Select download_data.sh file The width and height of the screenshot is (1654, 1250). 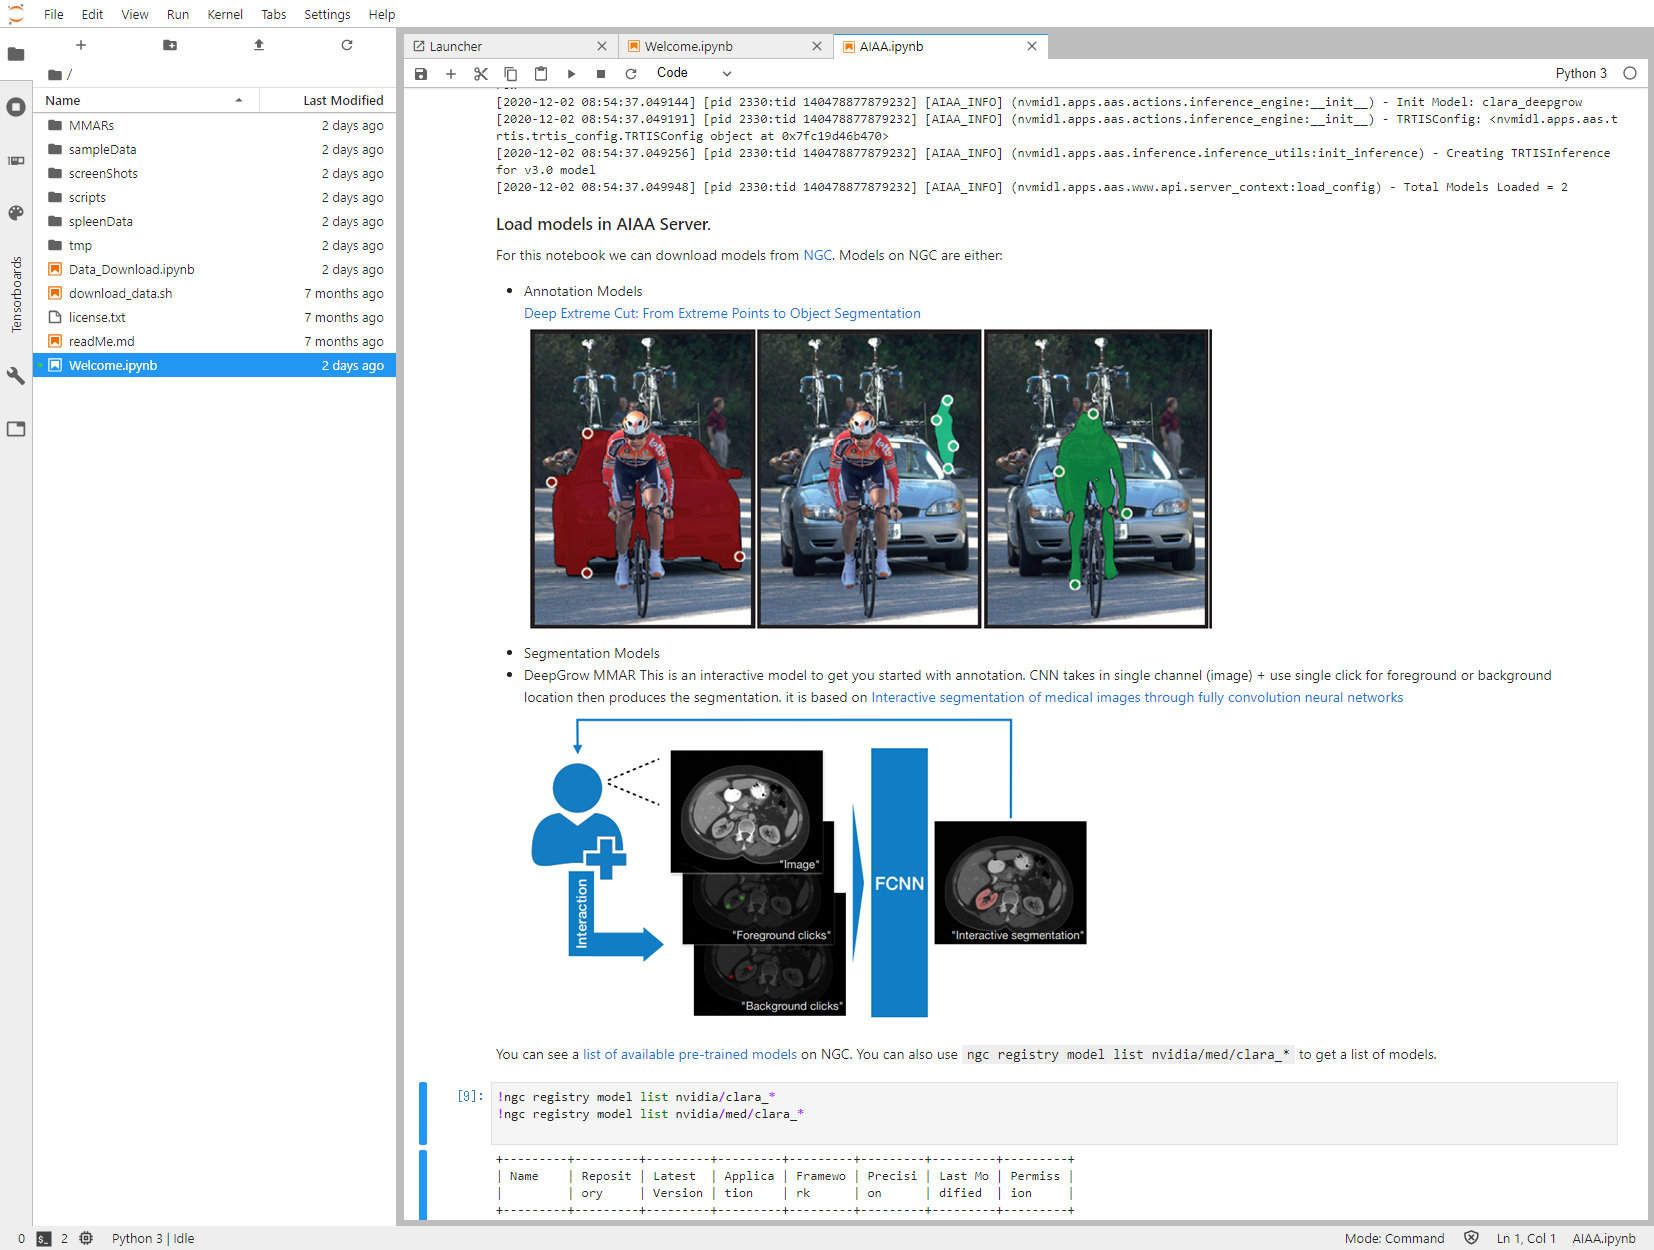(x=215, y=293)
